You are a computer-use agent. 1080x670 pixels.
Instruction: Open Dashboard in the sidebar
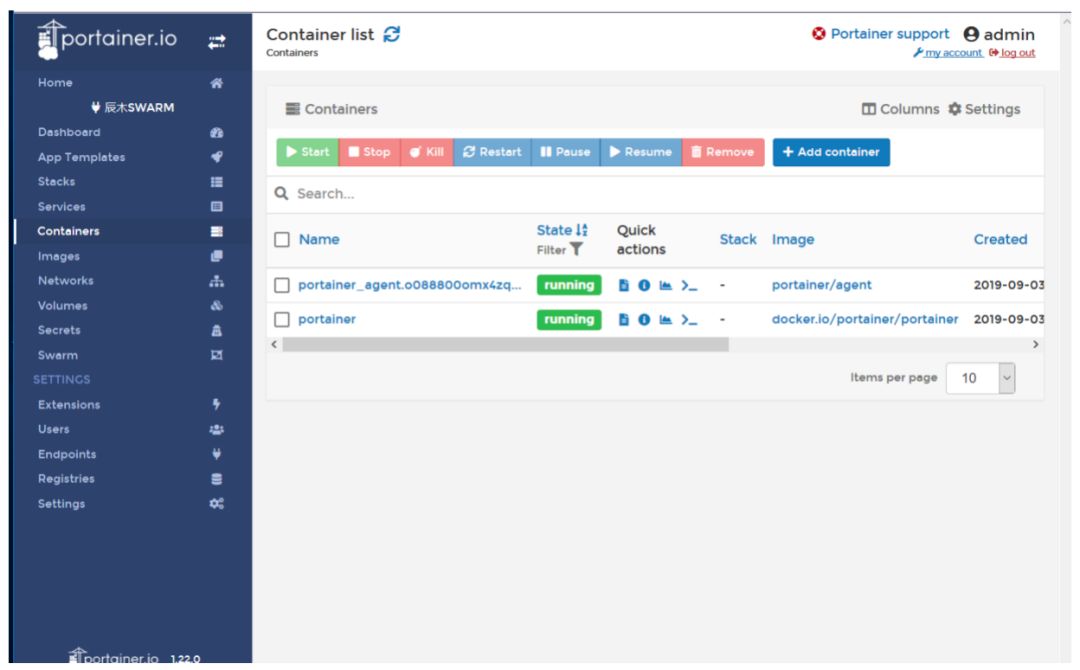pos(69,132)
